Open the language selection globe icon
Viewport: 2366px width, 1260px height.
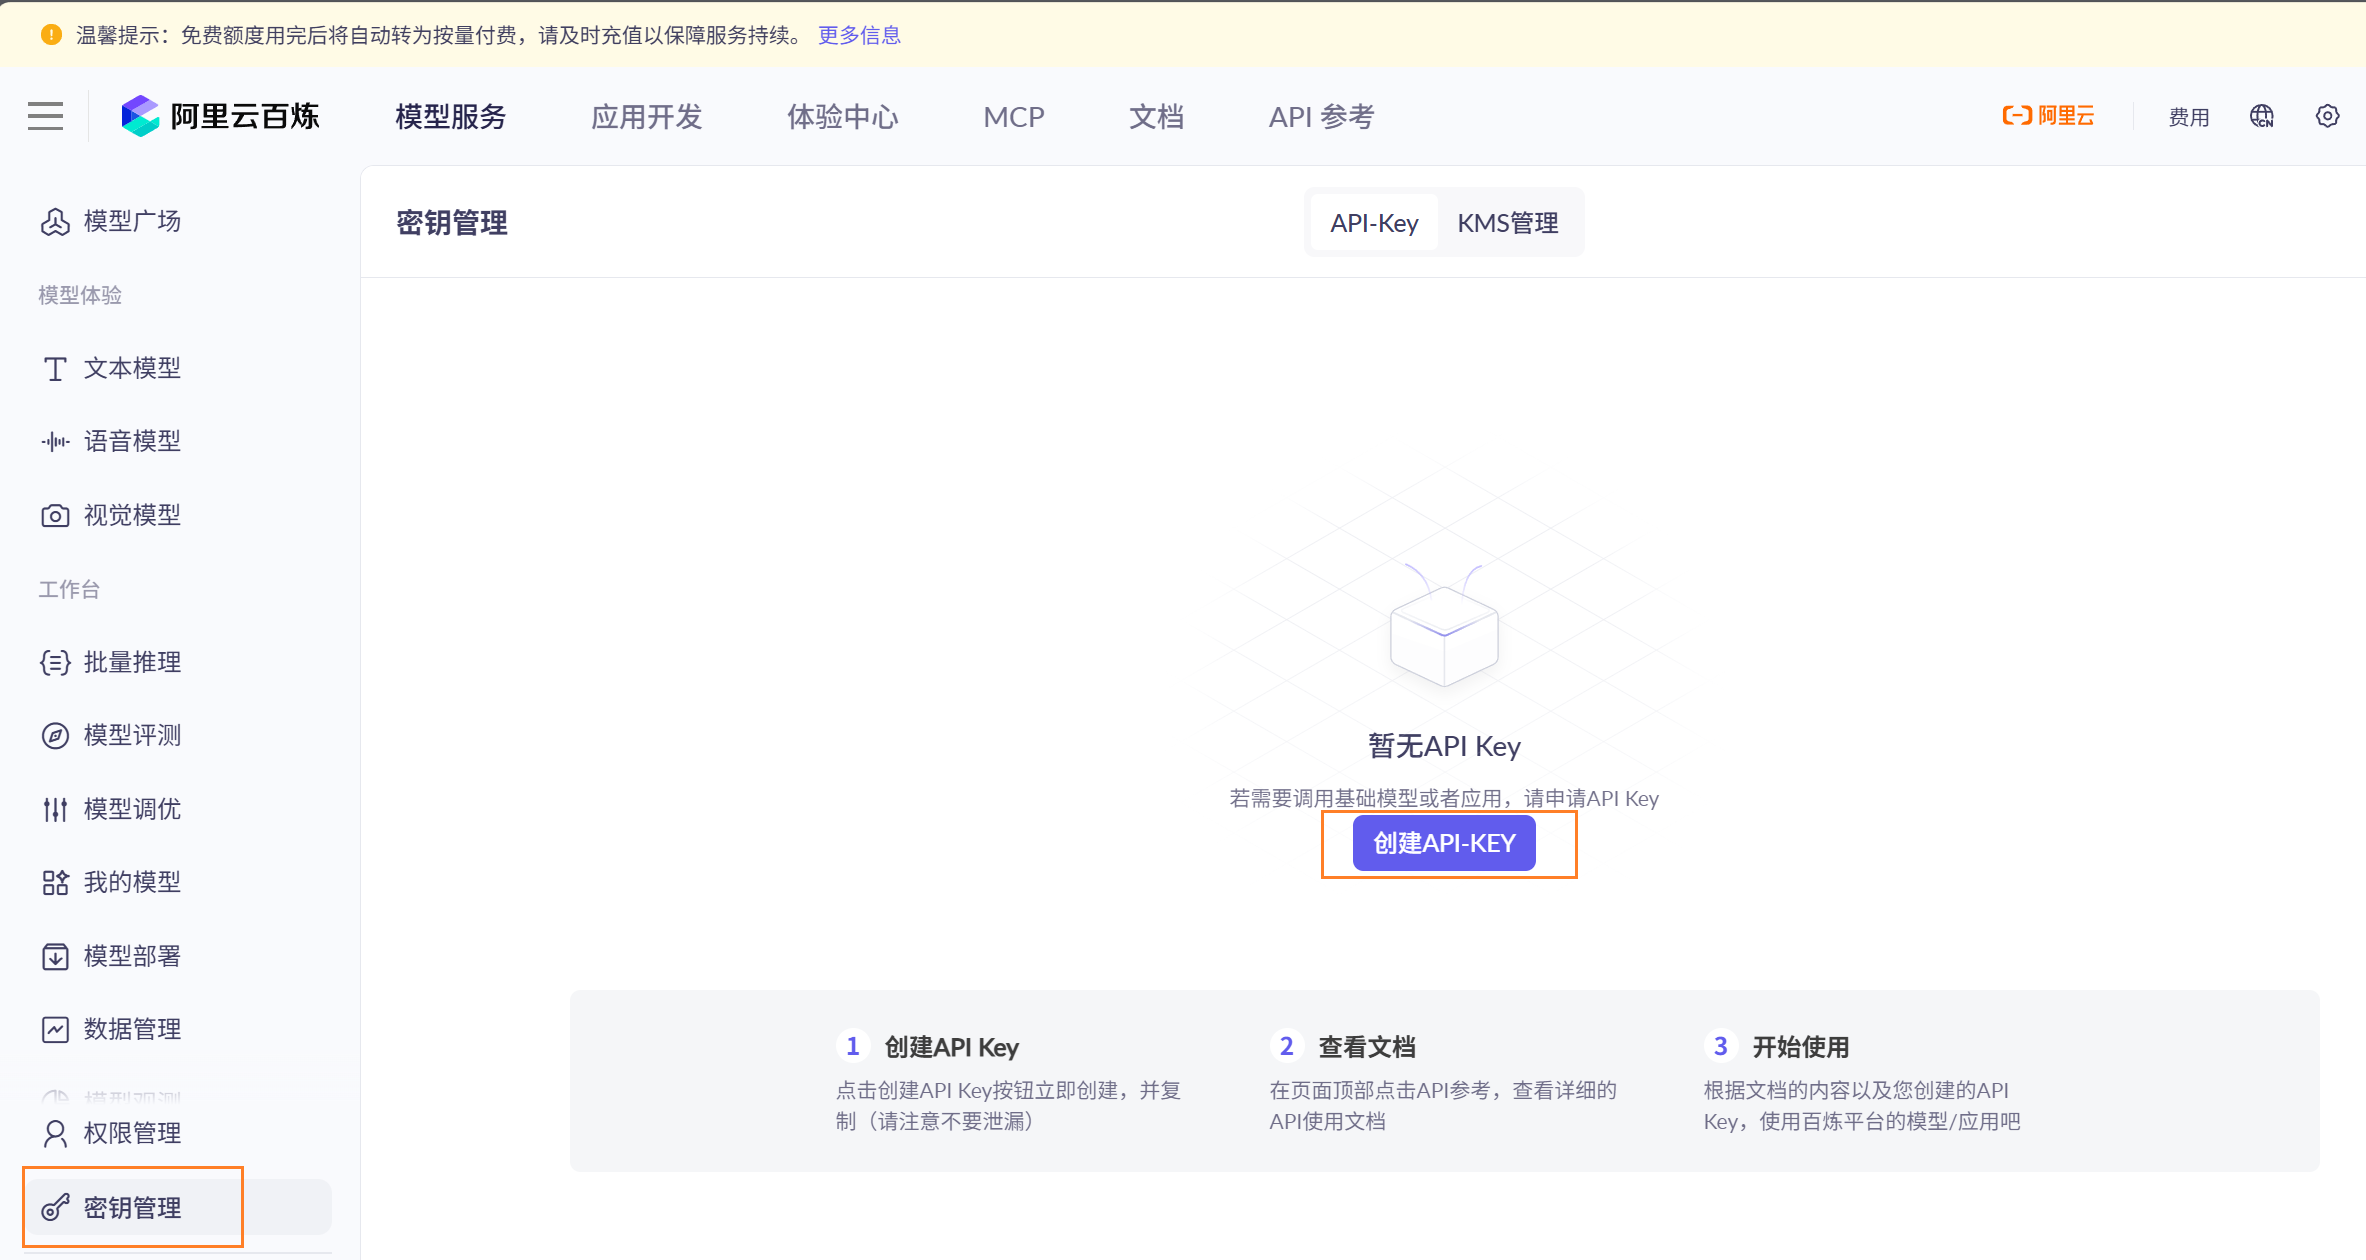point(2261,116)
